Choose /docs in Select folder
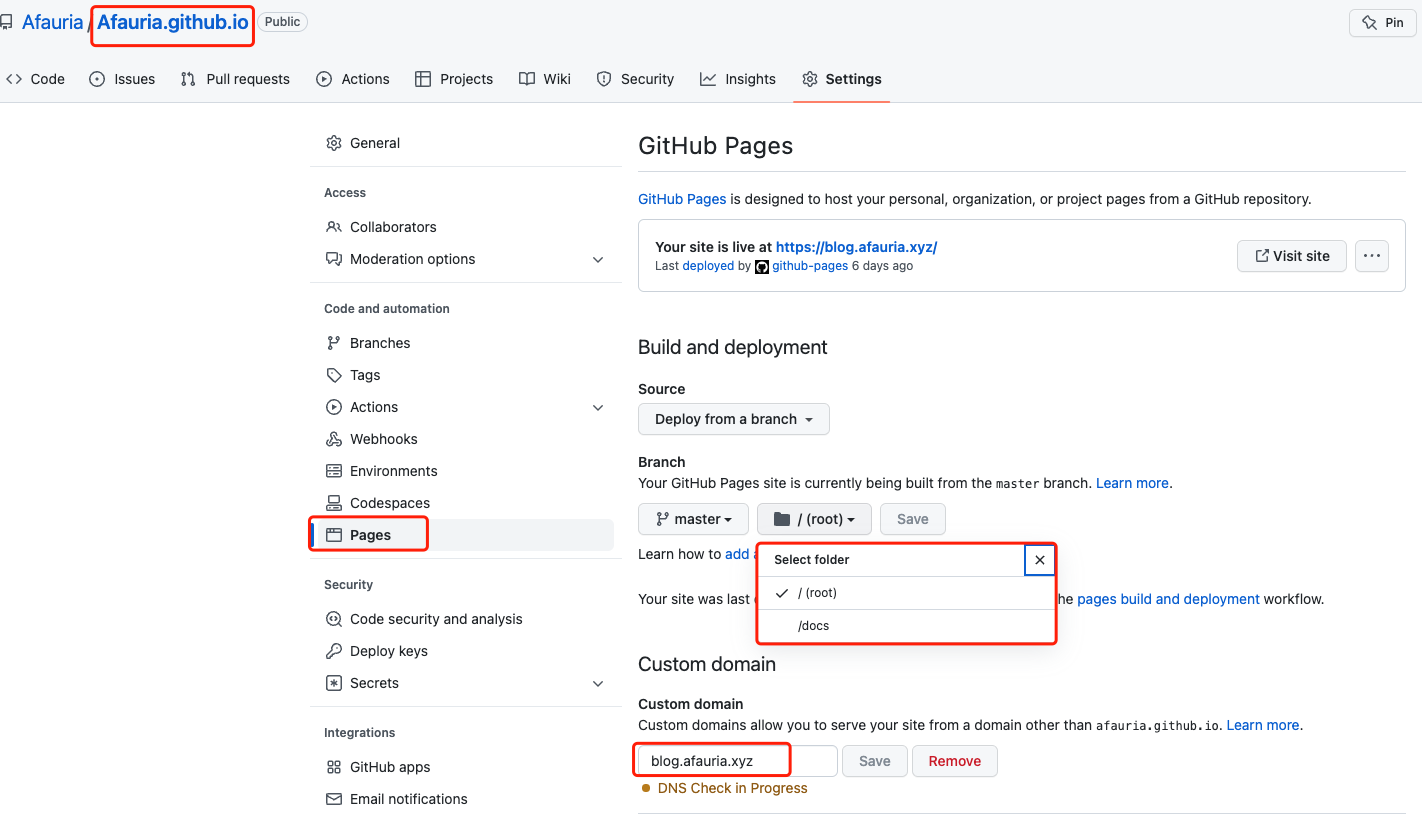The image size is (1422, 817). pos(906,626)
